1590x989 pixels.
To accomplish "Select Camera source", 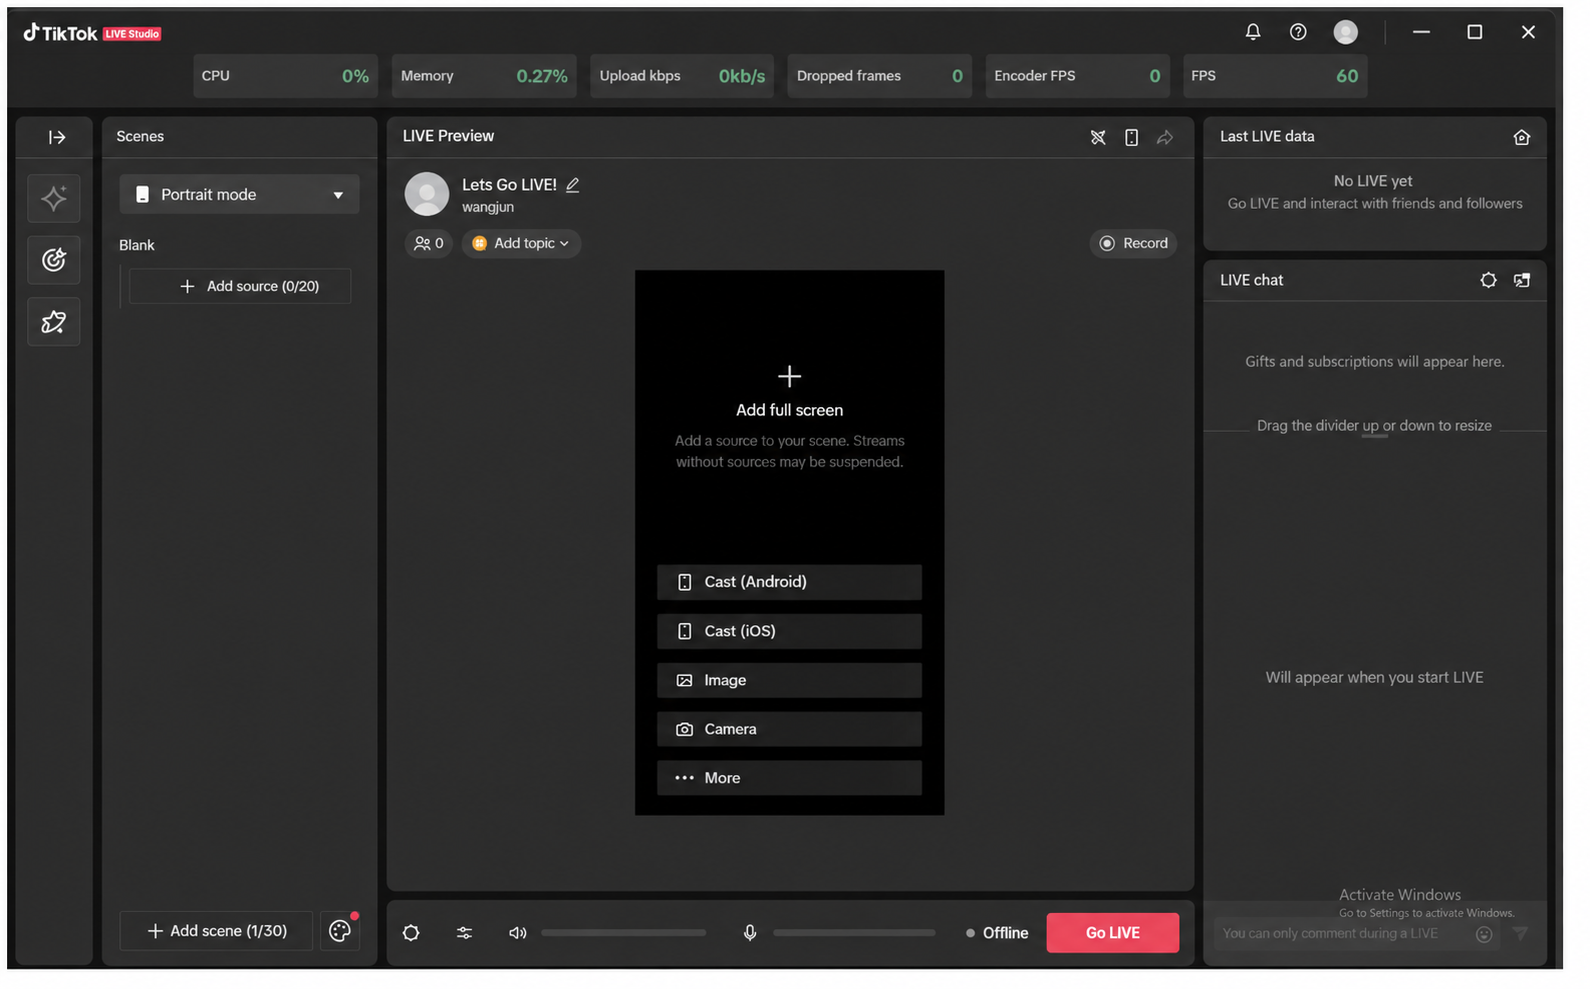I will (x=789, y=729).
